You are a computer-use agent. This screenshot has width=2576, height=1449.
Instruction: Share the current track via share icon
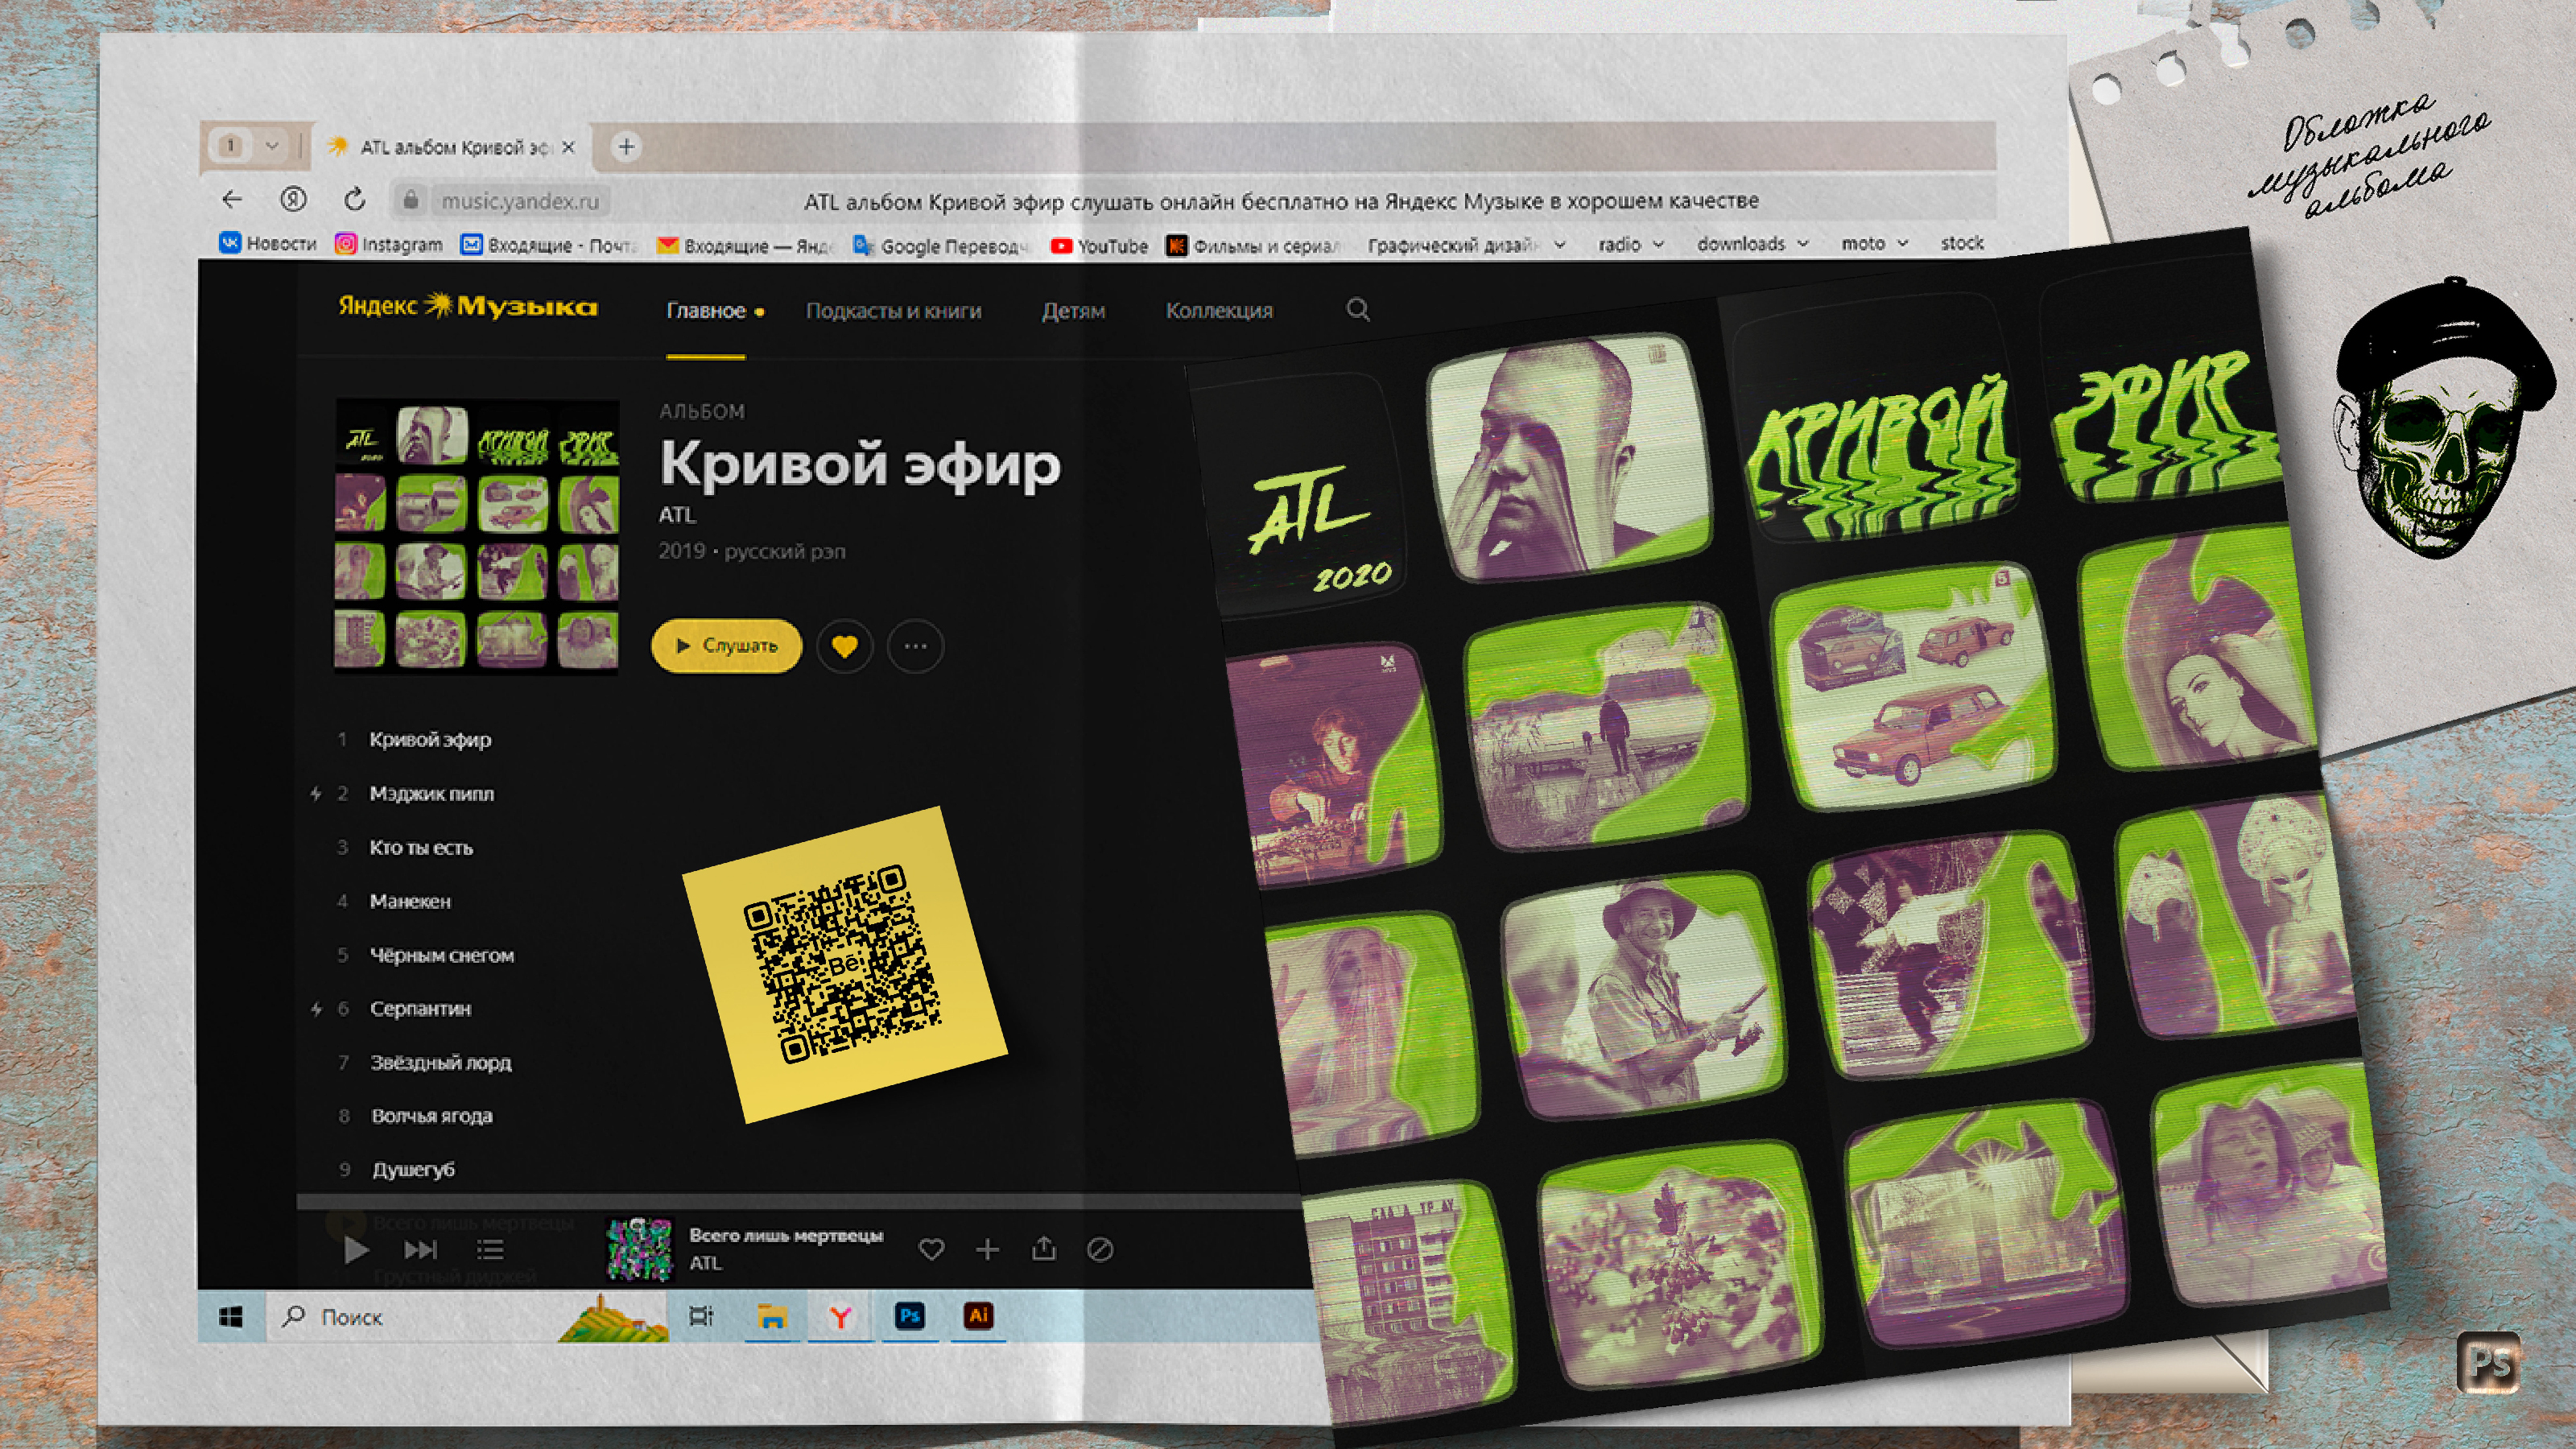point(1043,1249)
